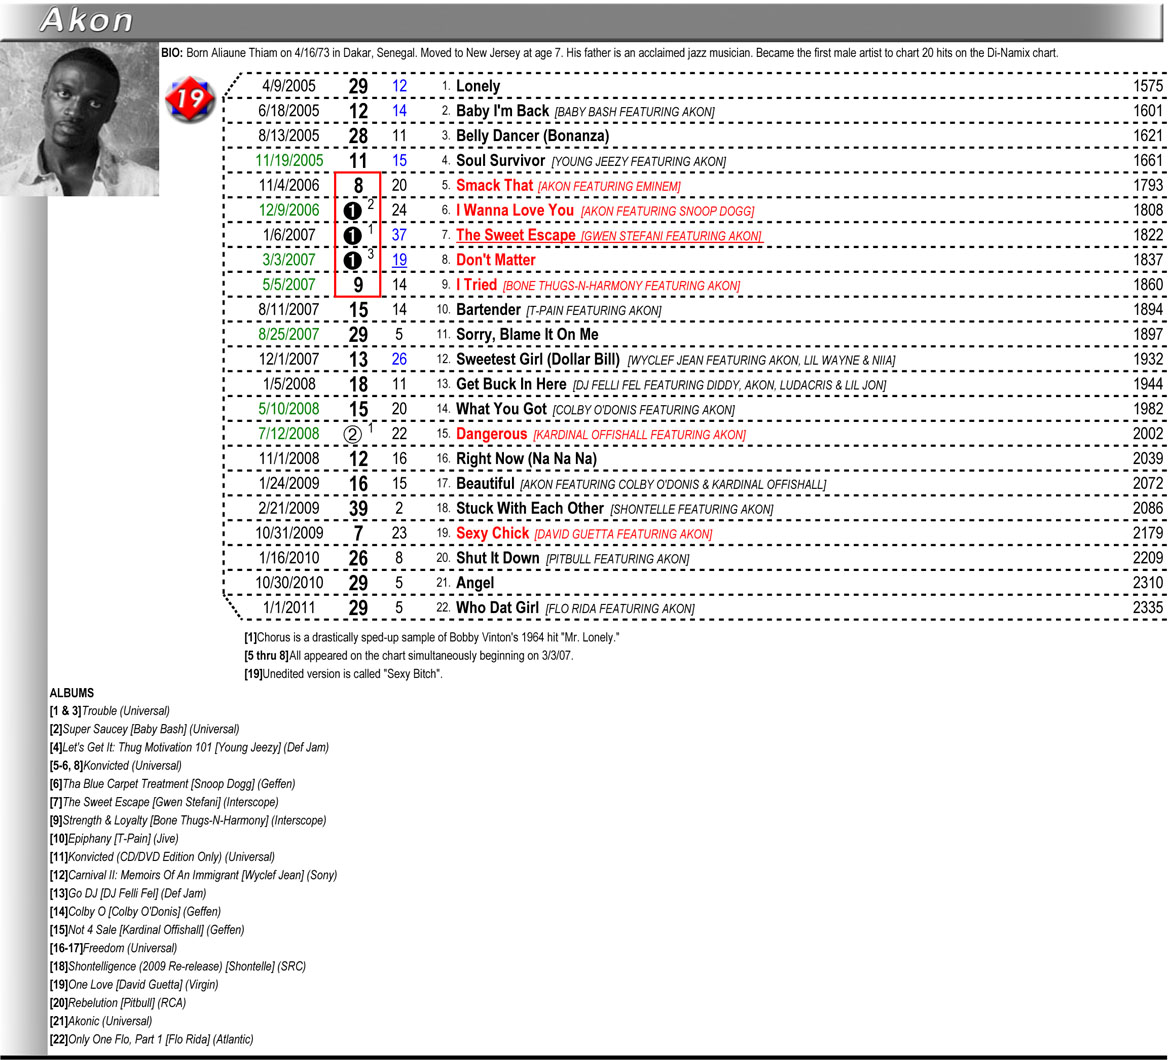The image size is (1170, 1060).
Task: Select the song title Beautiful
Action: click(485, 483)
